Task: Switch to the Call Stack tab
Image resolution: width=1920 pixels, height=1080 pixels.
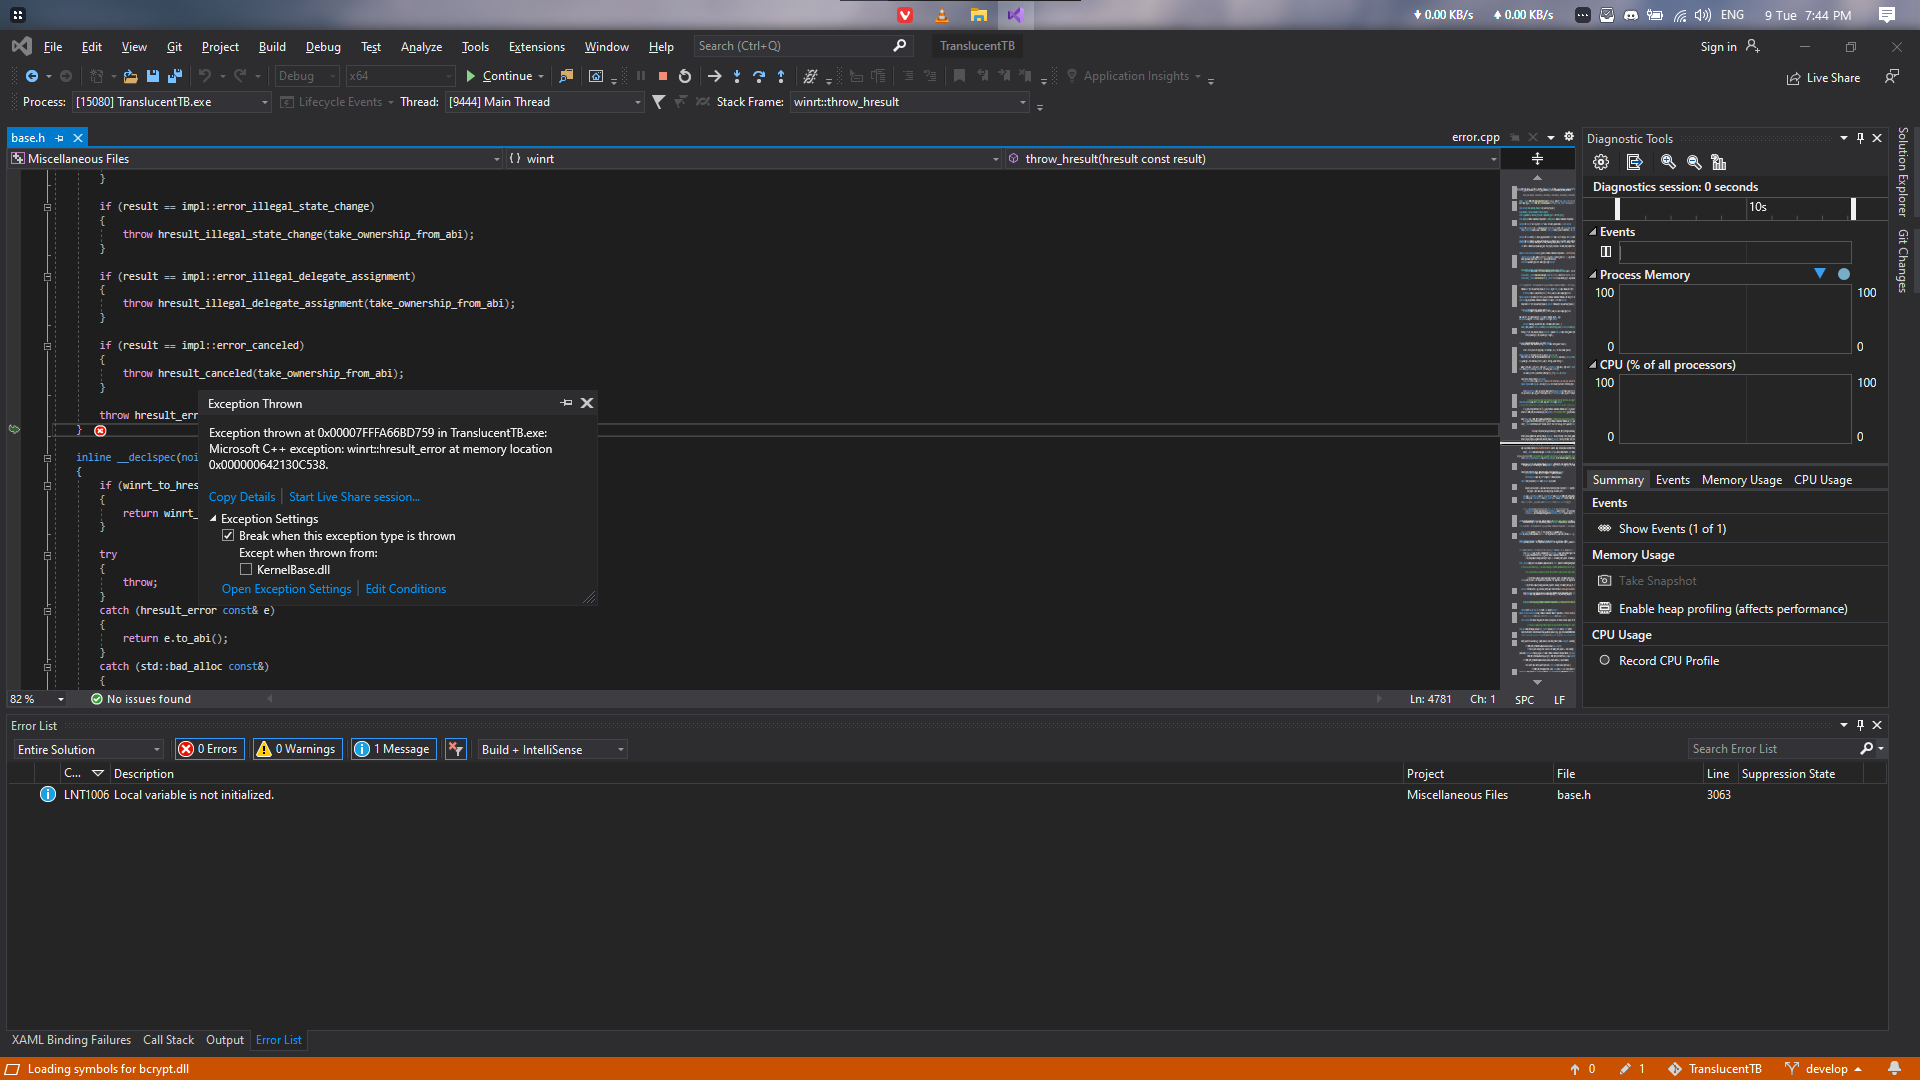Action: coord(168,1040)
